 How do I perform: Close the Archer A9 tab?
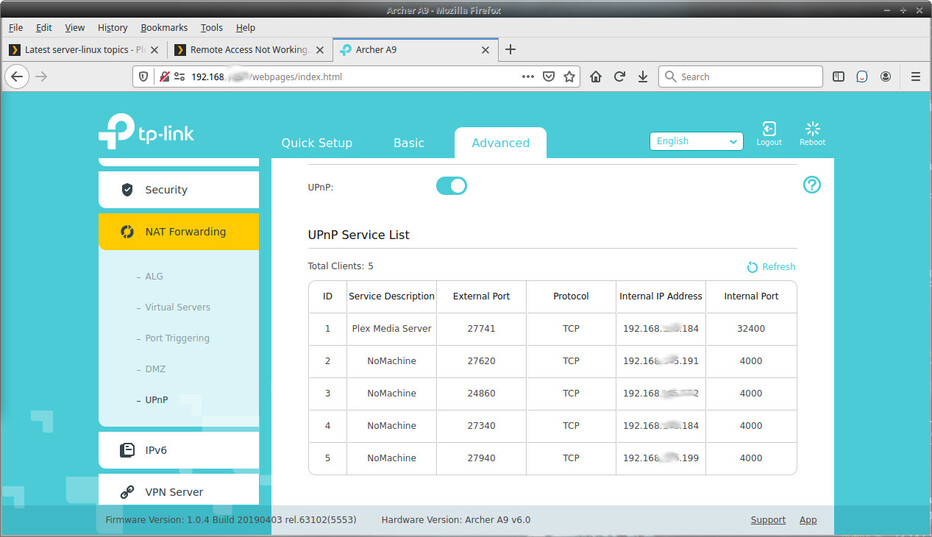[485, 50]
